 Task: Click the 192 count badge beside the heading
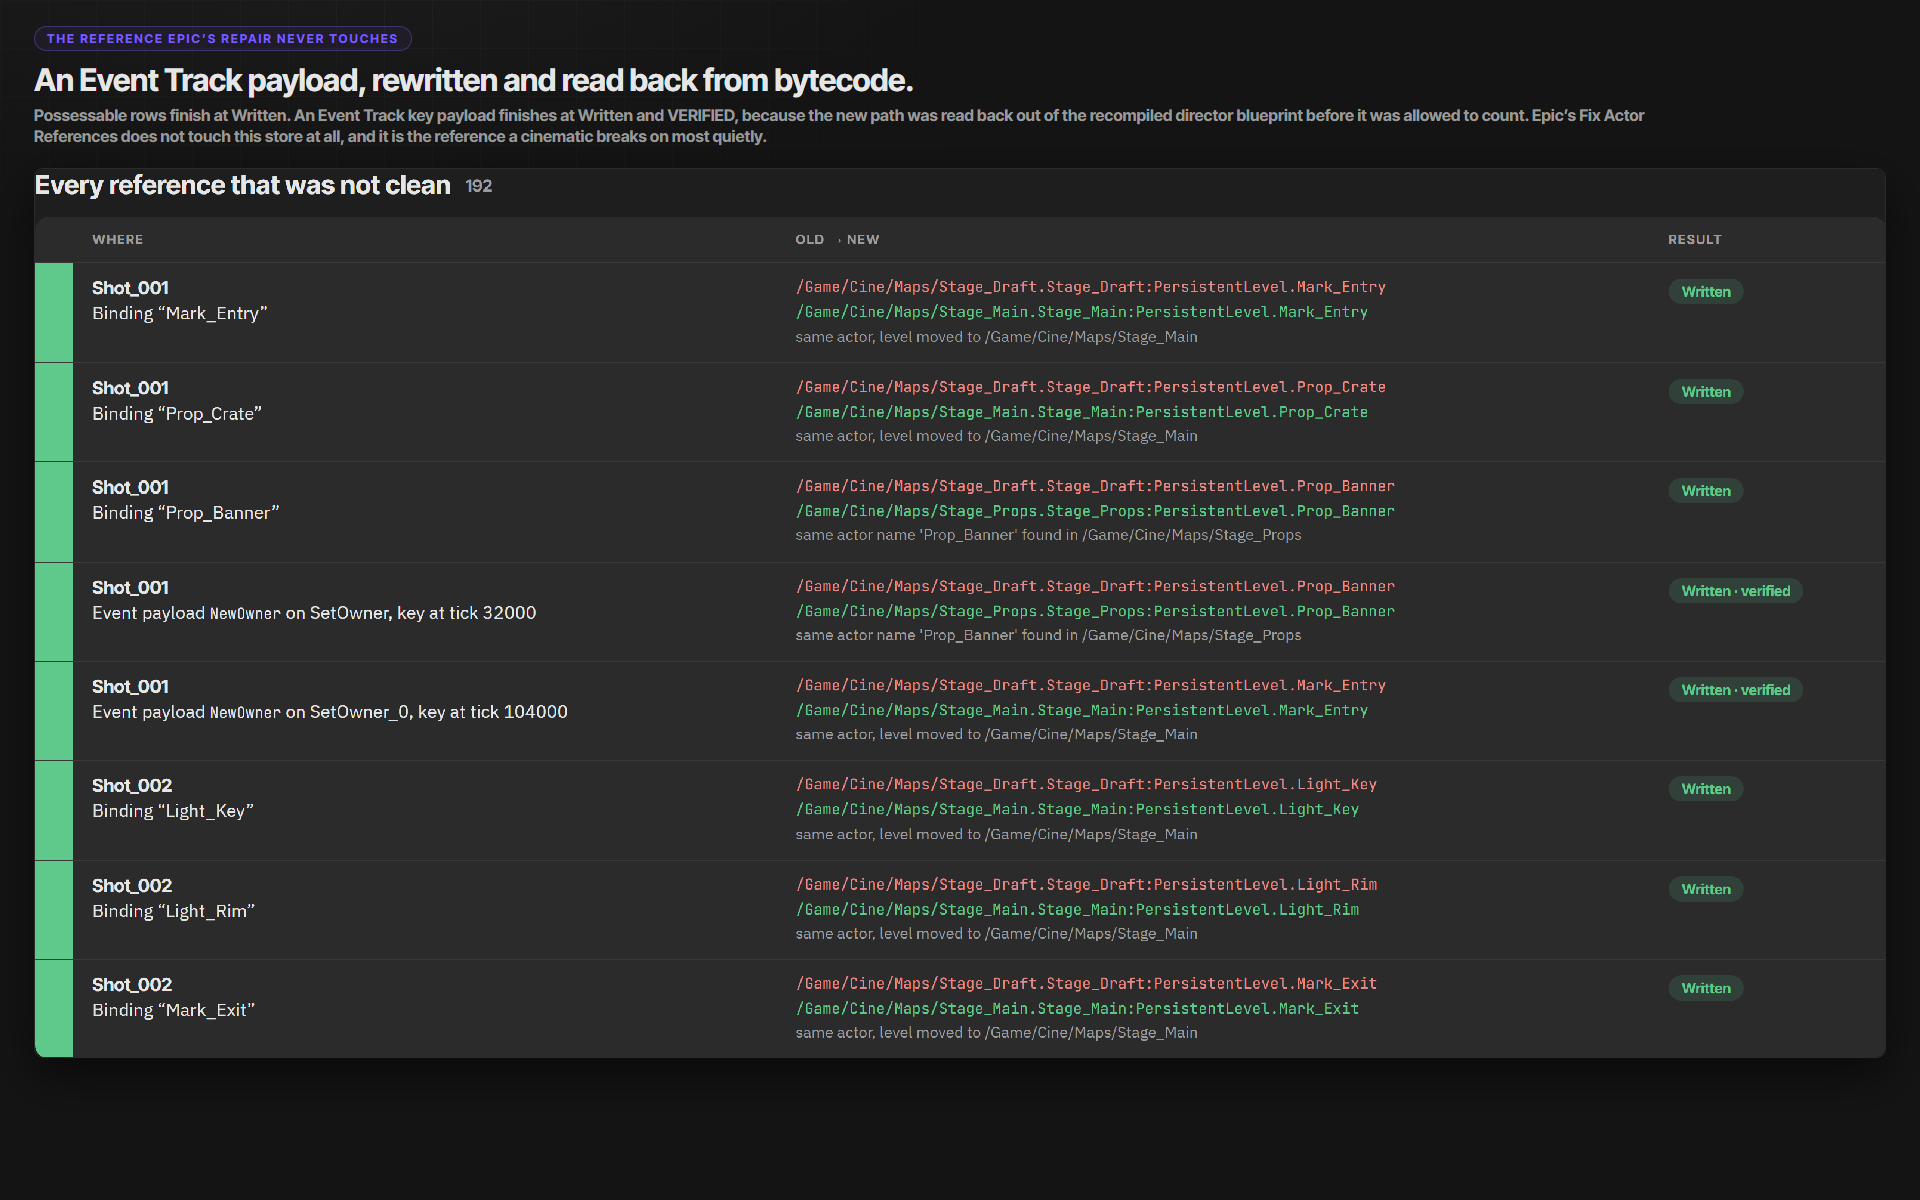point(478,186)
